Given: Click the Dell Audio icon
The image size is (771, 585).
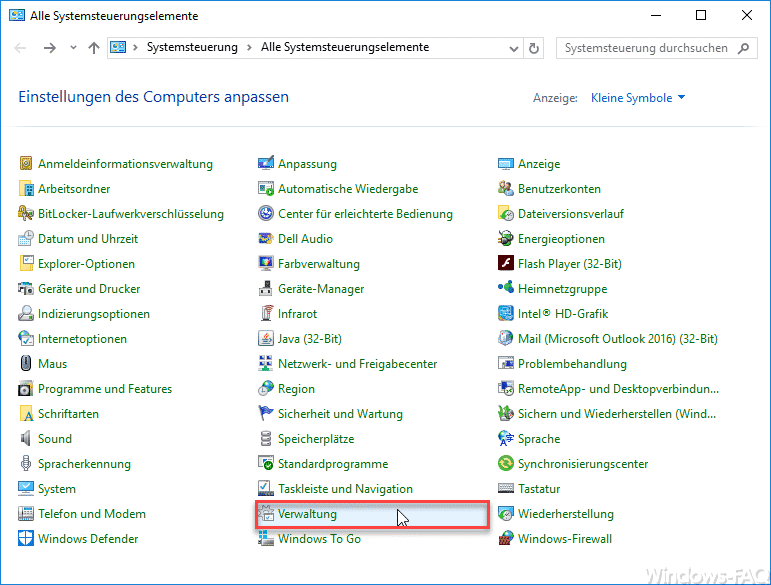Looking at the screenshot, I should pyautogui.click(x=266, y=238).
